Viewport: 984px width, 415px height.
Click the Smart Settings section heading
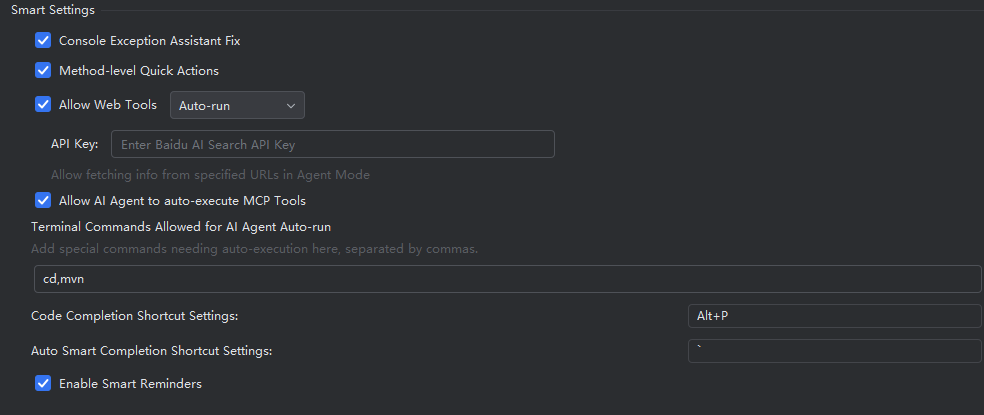coord(52,10)
